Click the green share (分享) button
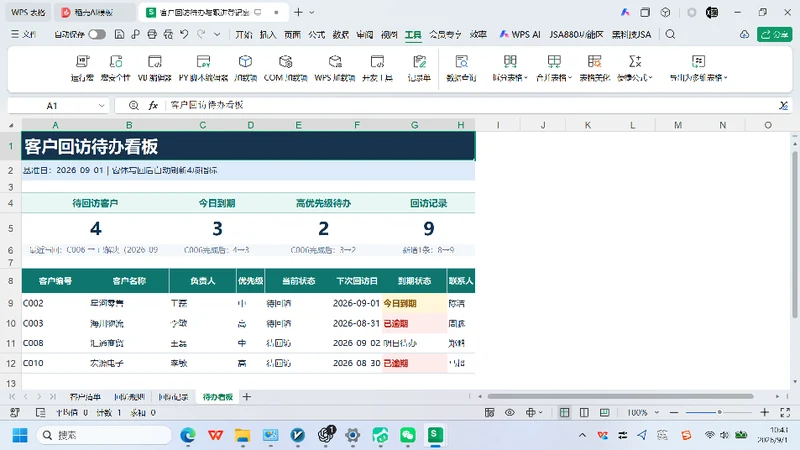 click(774, 34)
